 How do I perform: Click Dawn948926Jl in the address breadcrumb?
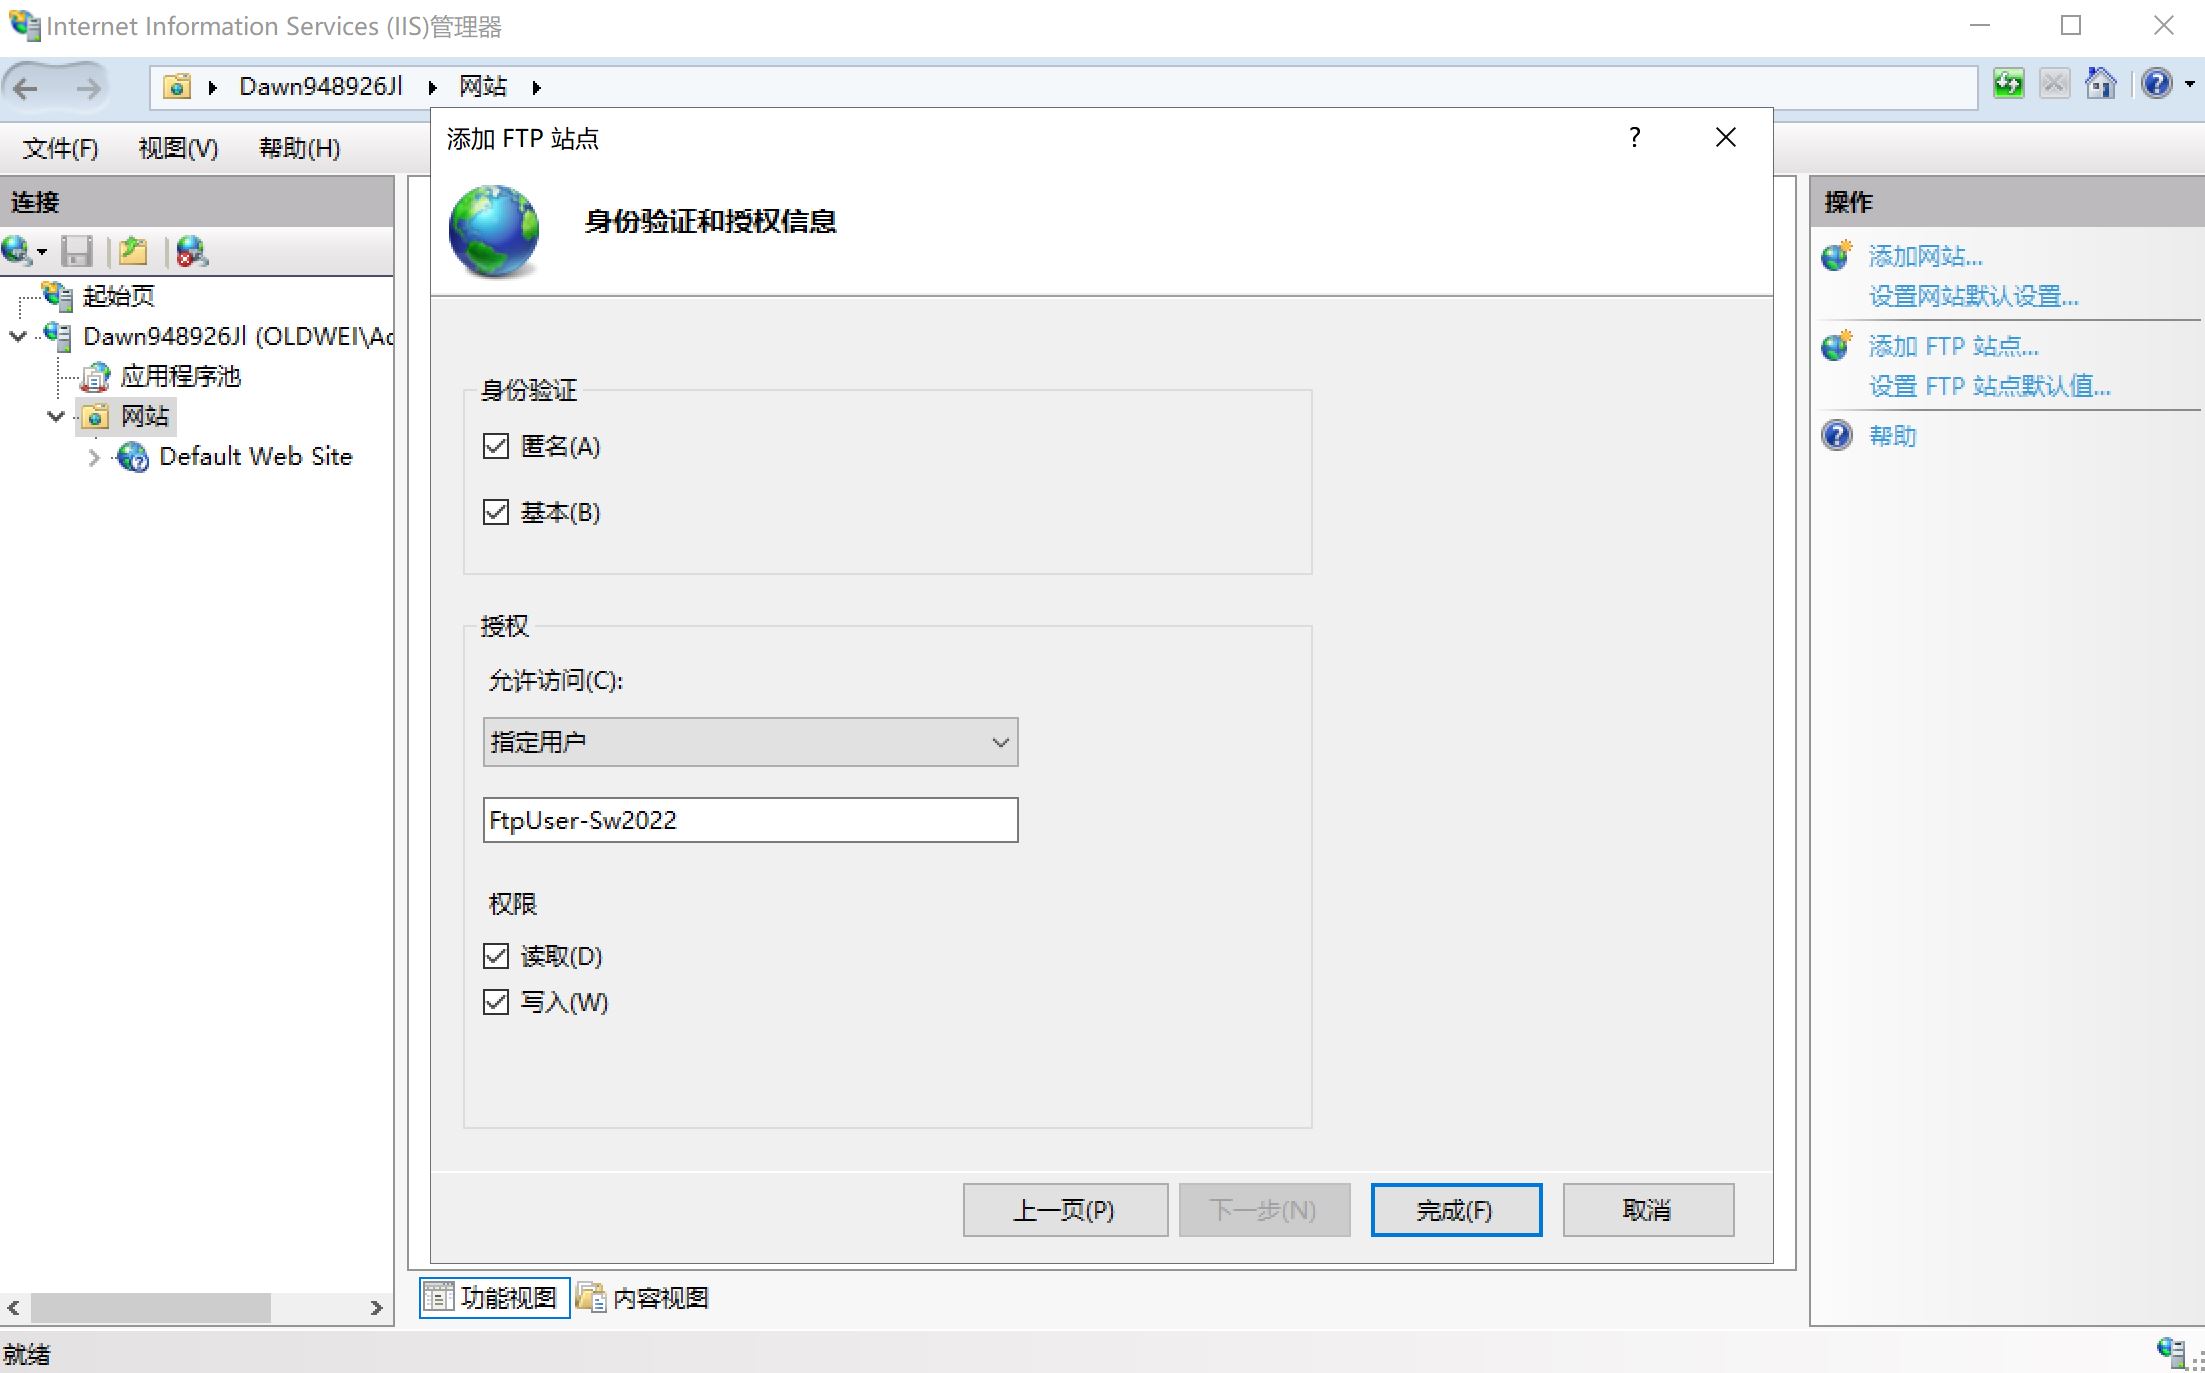click(x=321, y=87)
